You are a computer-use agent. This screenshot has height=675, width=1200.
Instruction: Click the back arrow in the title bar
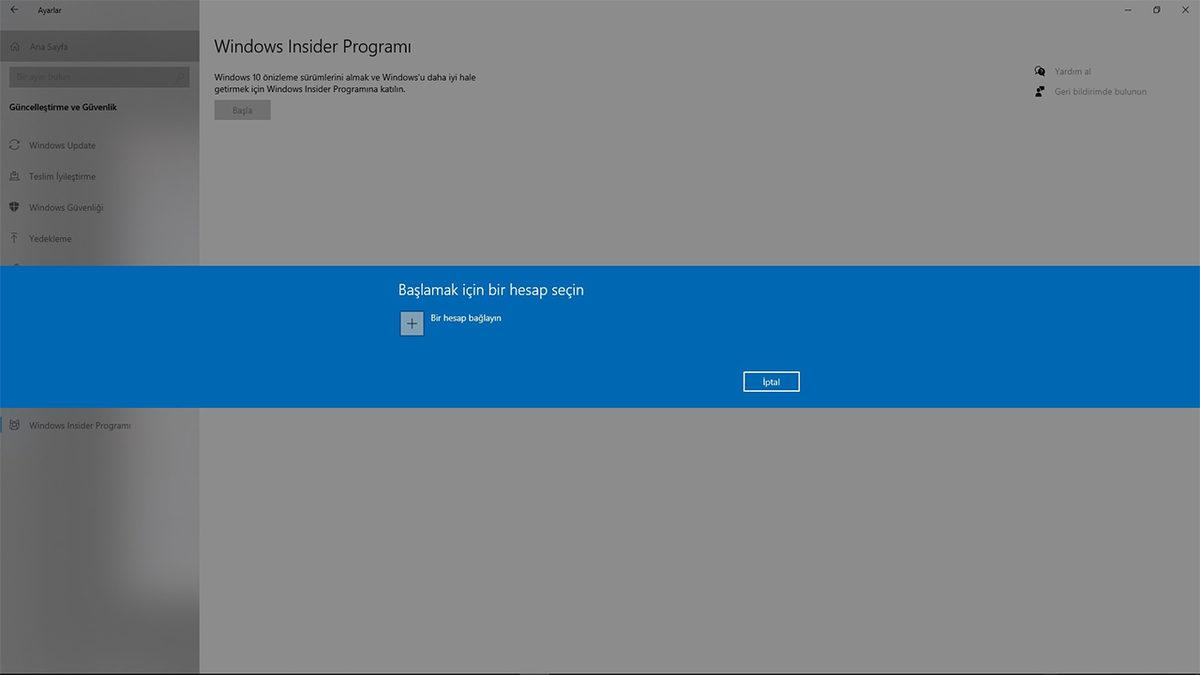14,9
